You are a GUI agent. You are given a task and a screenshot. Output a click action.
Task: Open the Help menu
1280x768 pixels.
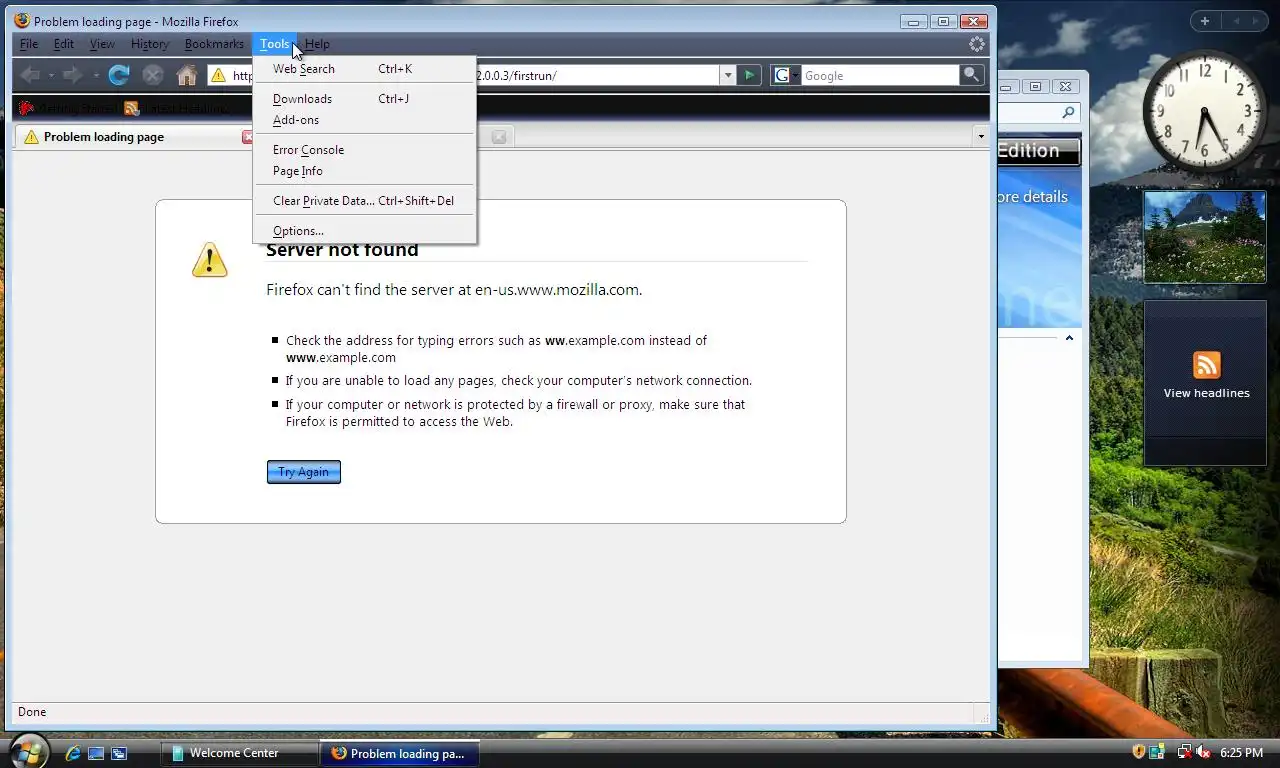pos(317,44)
